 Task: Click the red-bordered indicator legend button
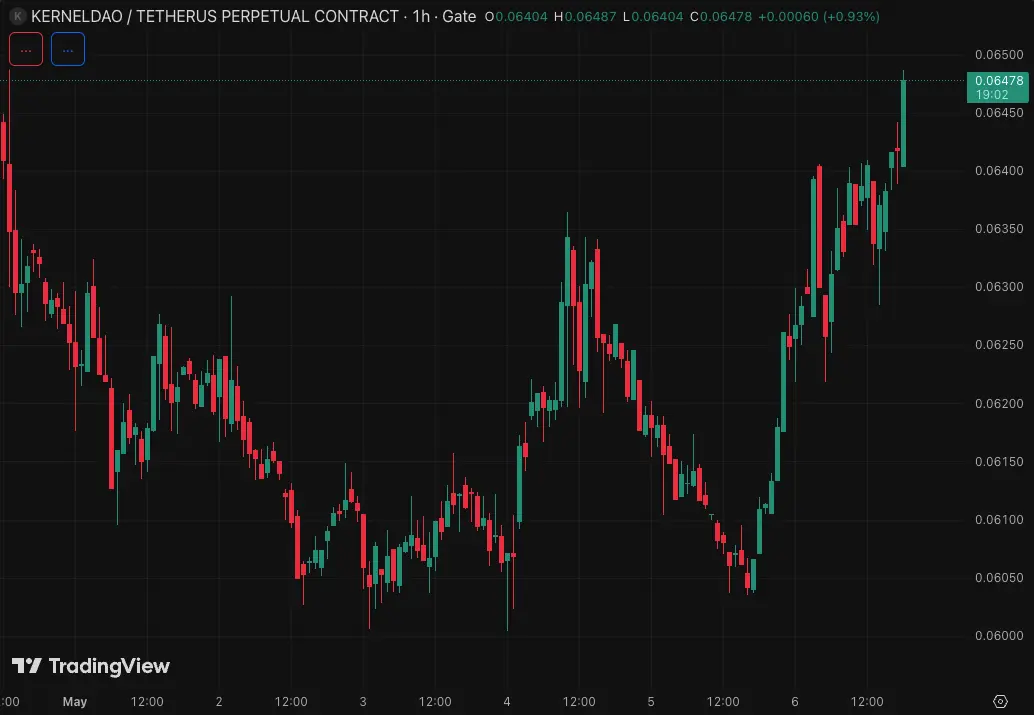click(x=26, y=49)
